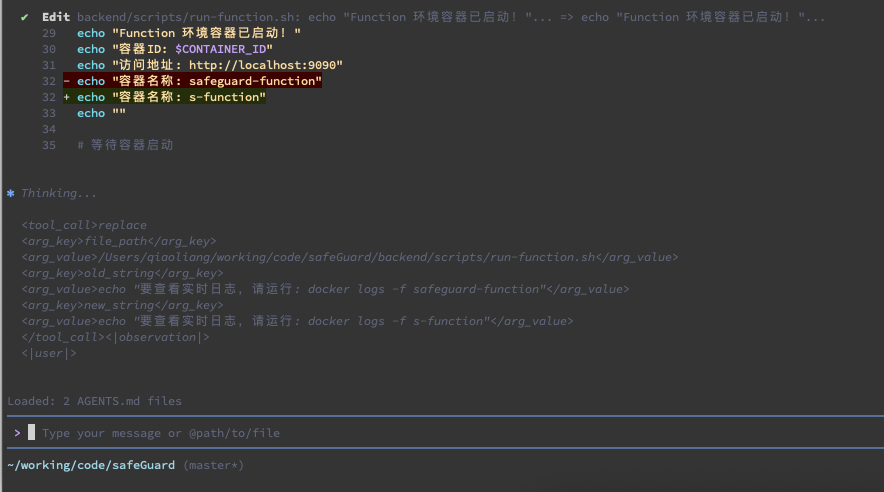Click the removed line containing safeguard-function
This screenshot has height=492, width=884.
(x=200, y=81)
